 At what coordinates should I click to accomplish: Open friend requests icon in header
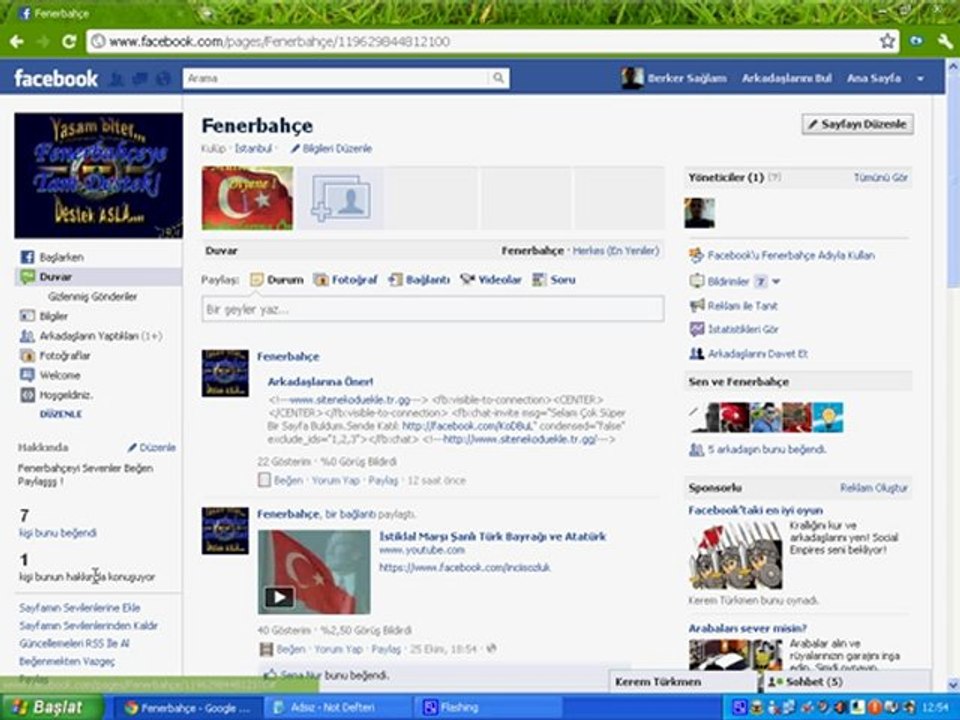coord(116,78)
